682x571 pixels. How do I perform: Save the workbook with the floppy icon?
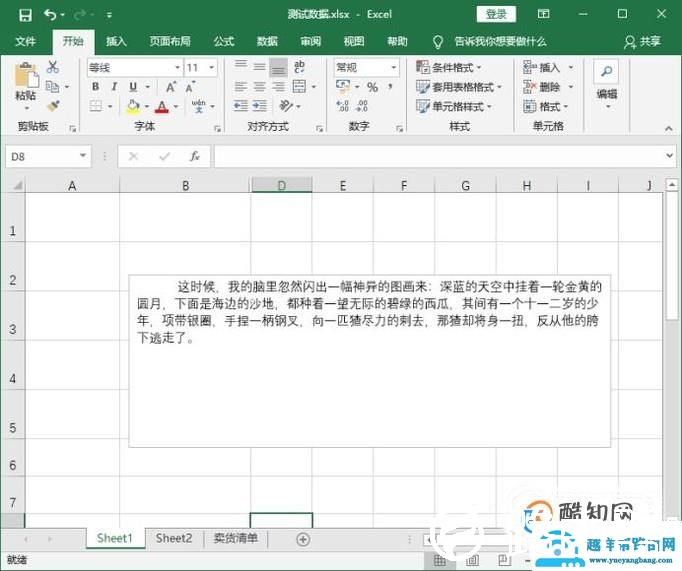tap(25, 15)
